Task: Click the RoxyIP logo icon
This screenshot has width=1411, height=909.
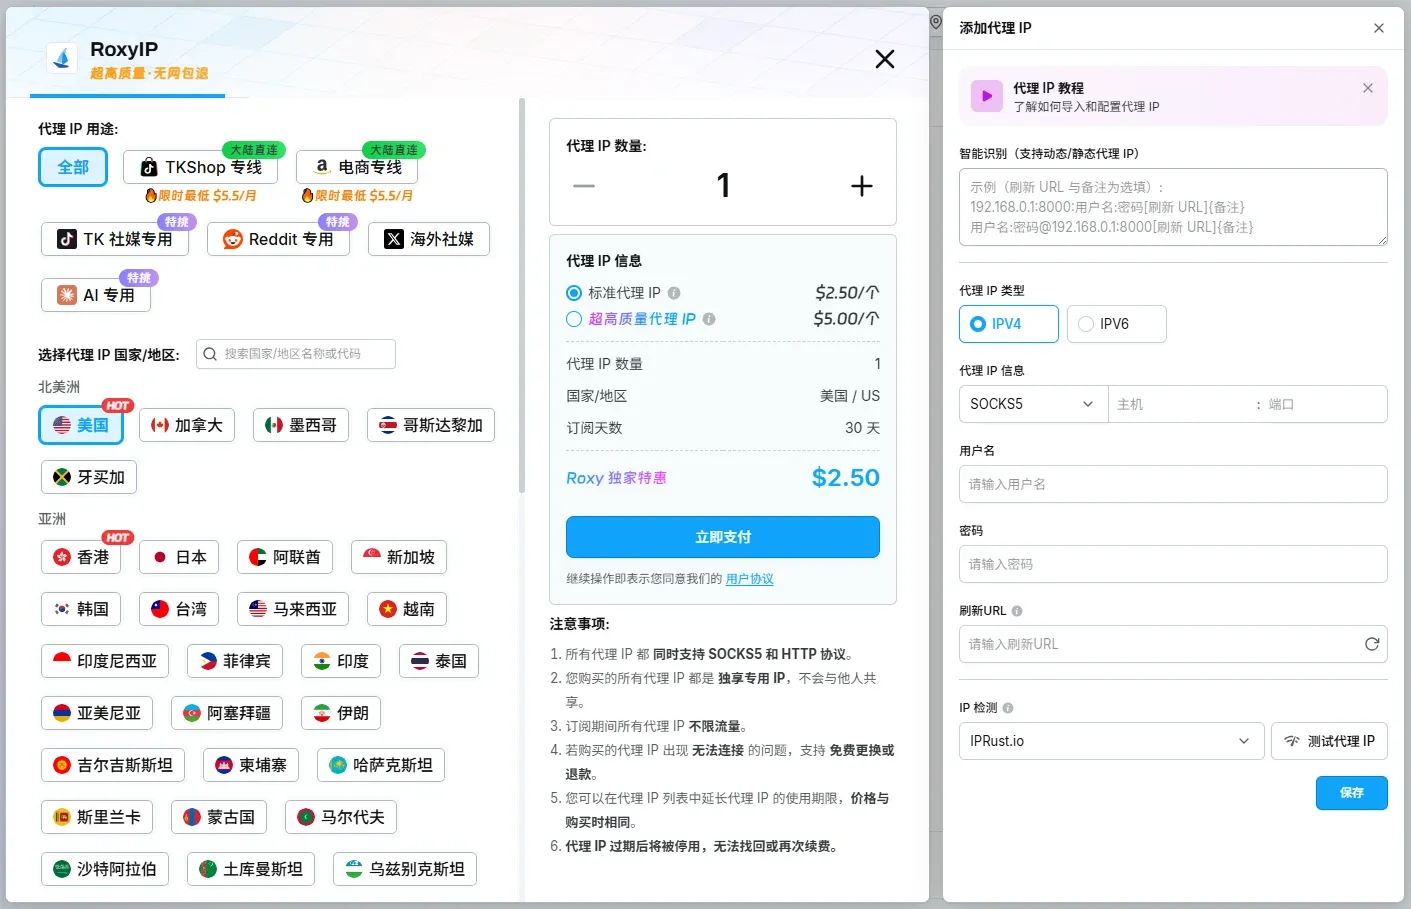Action: coord(63,59)
